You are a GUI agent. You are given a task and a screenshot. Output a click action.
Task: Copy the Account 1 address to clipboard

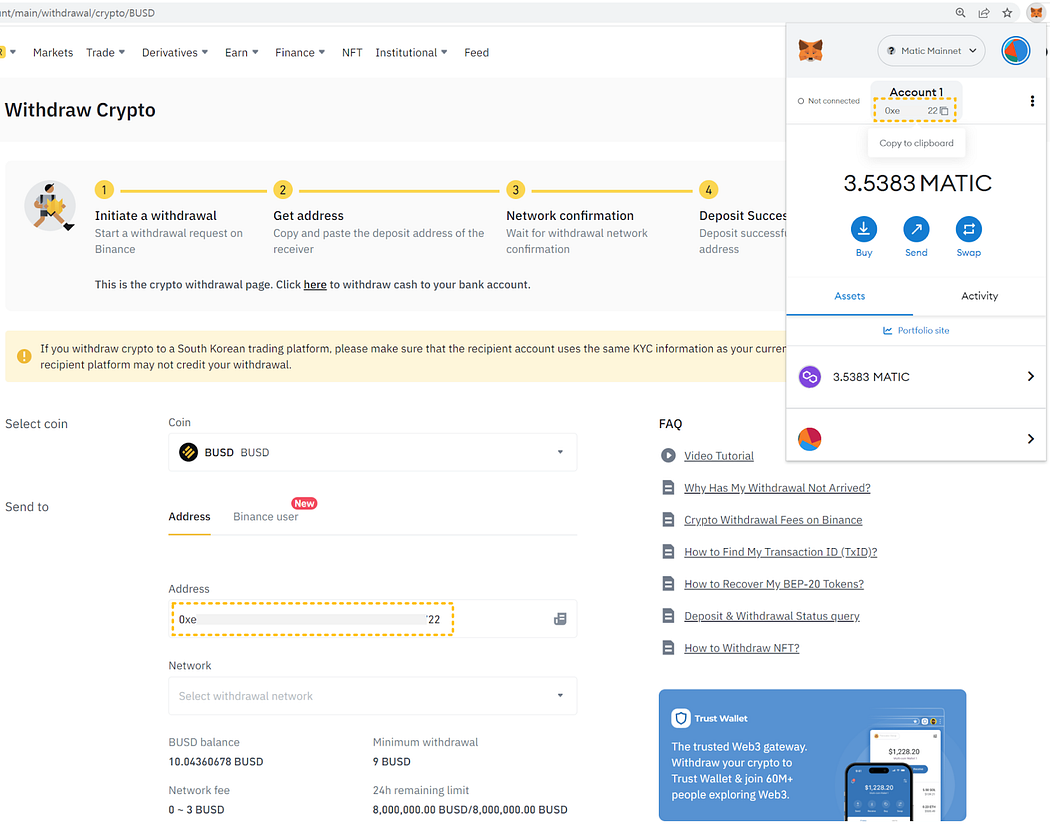click(x=944, y=110)
